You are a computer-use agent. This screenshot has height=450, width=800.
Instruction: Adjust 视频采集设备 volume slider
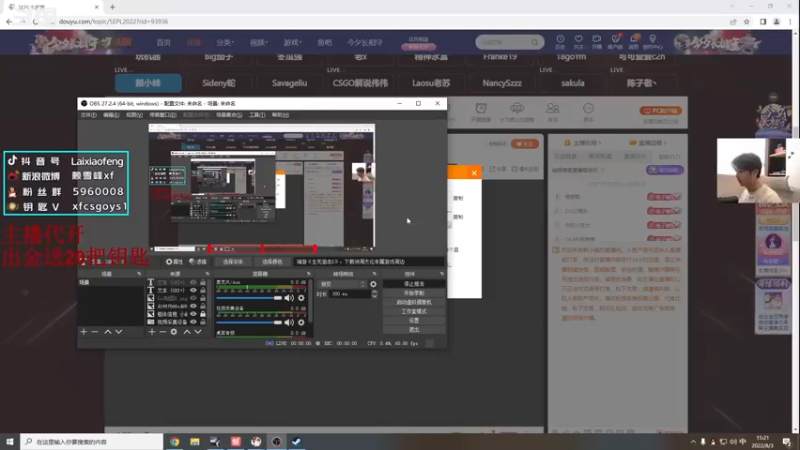click(249, 322)
